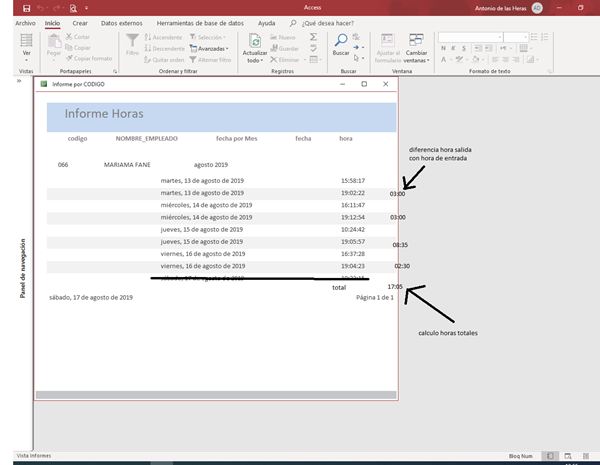Click the Save icon in quick access toolbar
The height and width of the screenshot is (465, 600).
pyautogui.click(x=26, y=7)
